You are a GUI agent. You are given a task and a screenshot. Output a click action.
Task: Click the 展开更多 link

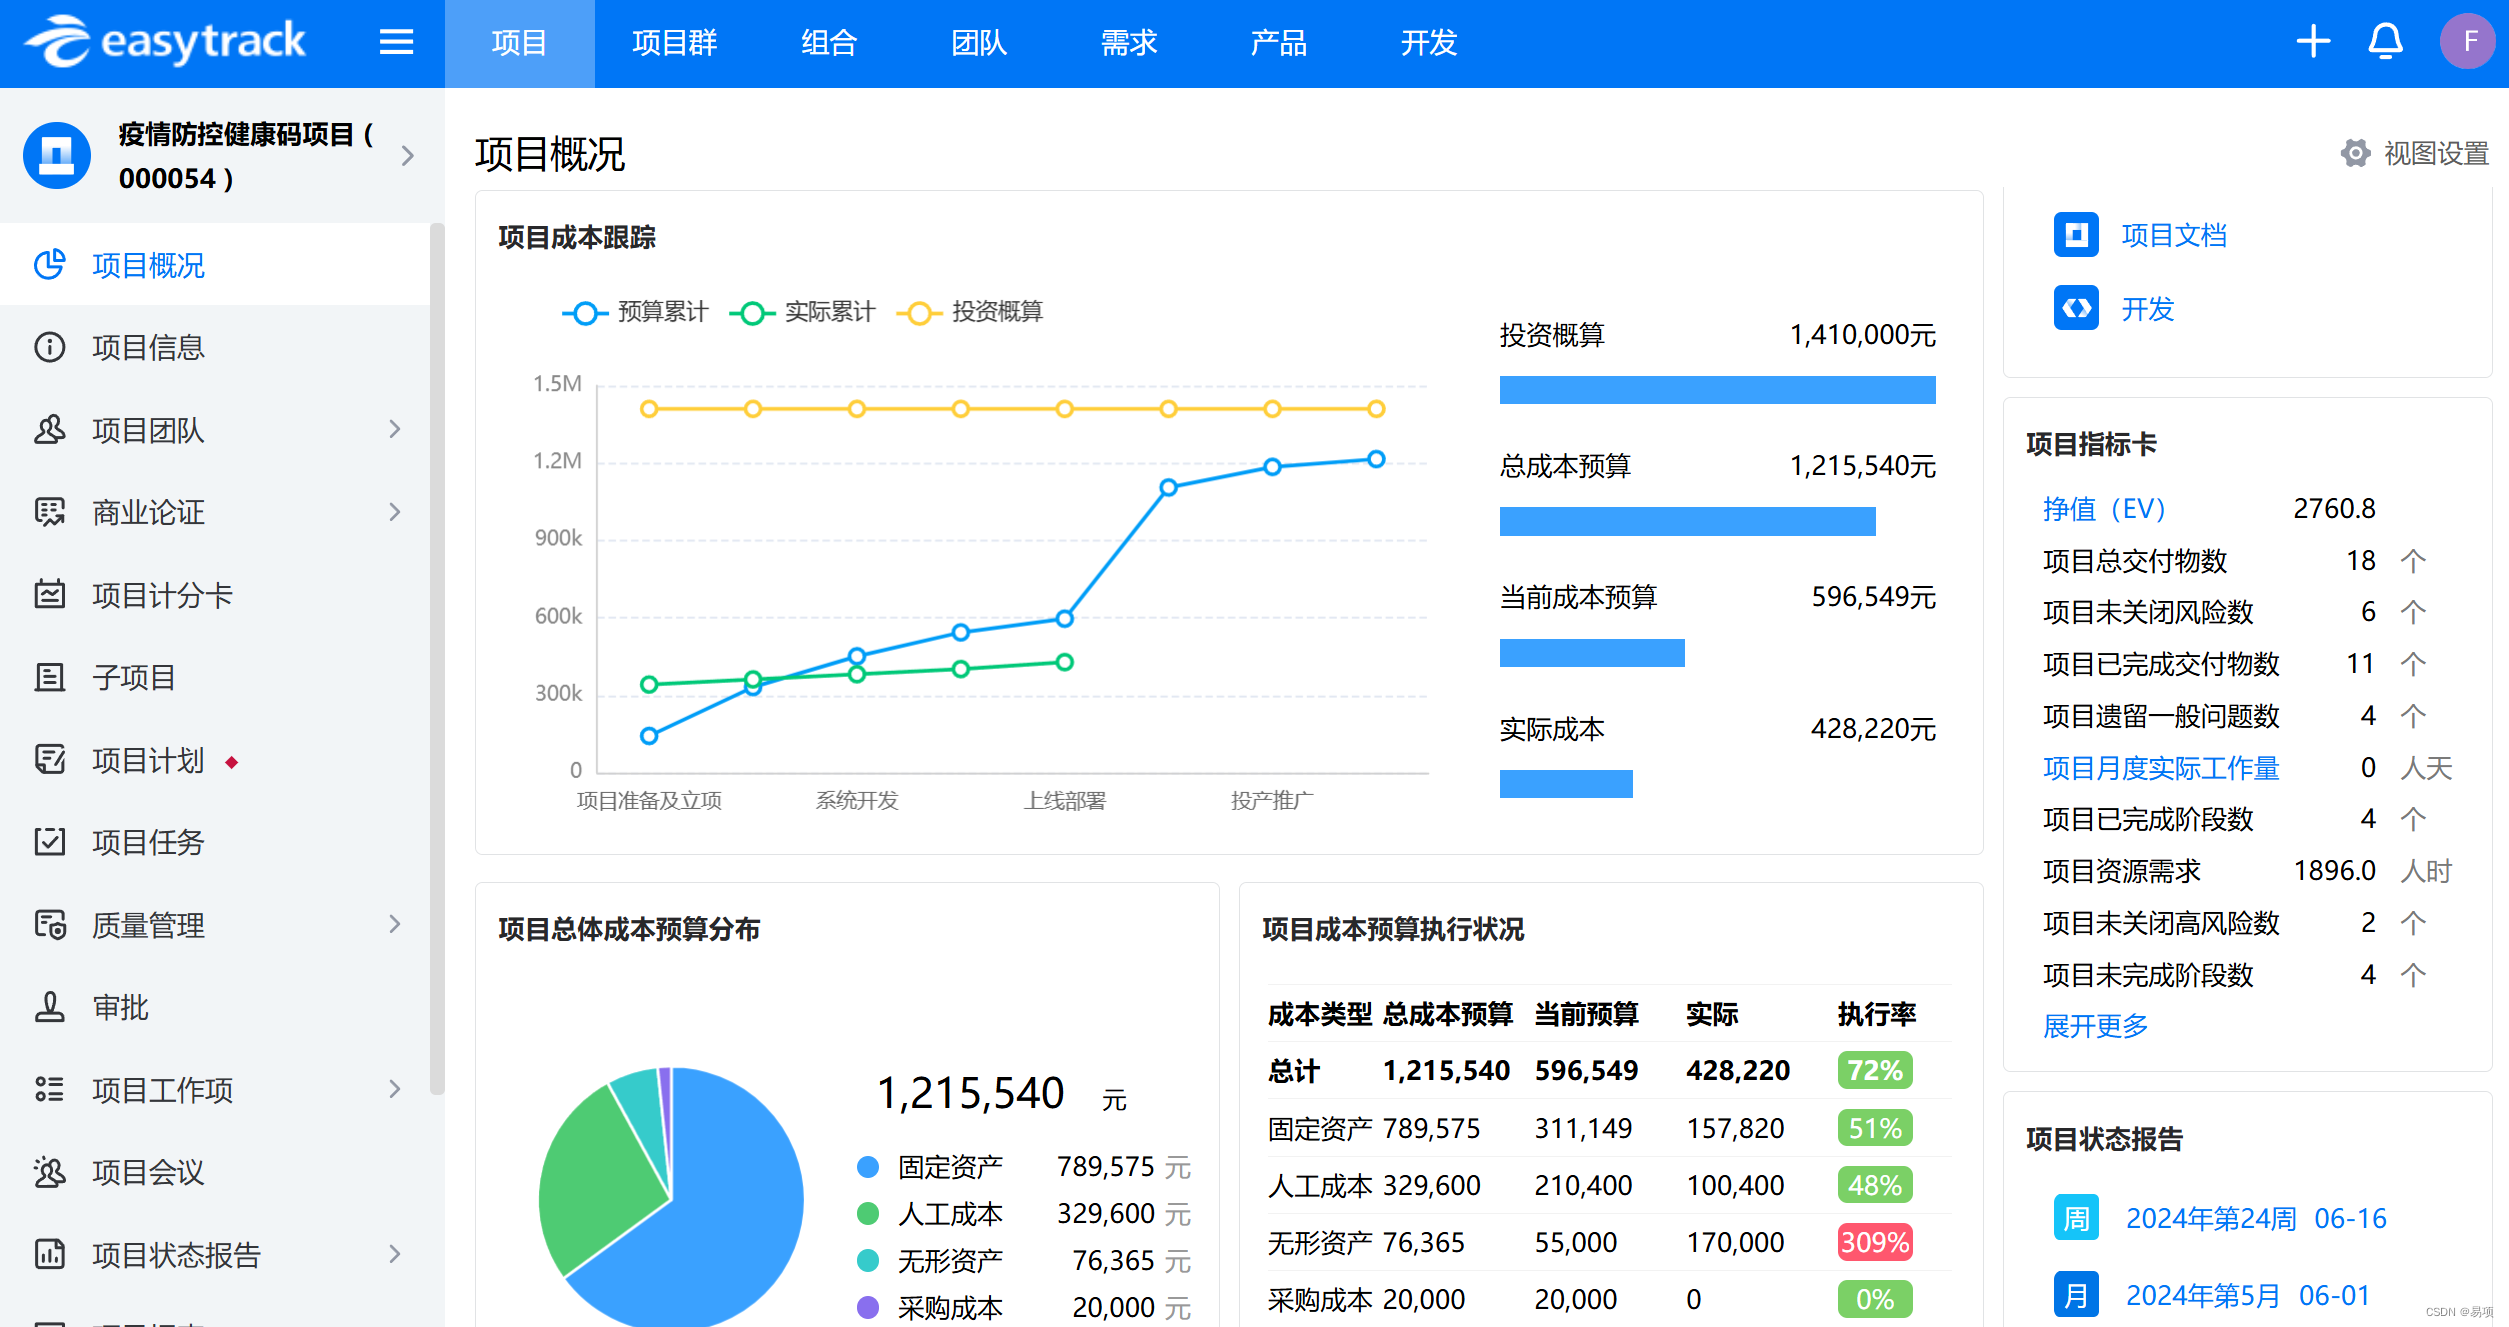[x=2095, y=1026]
